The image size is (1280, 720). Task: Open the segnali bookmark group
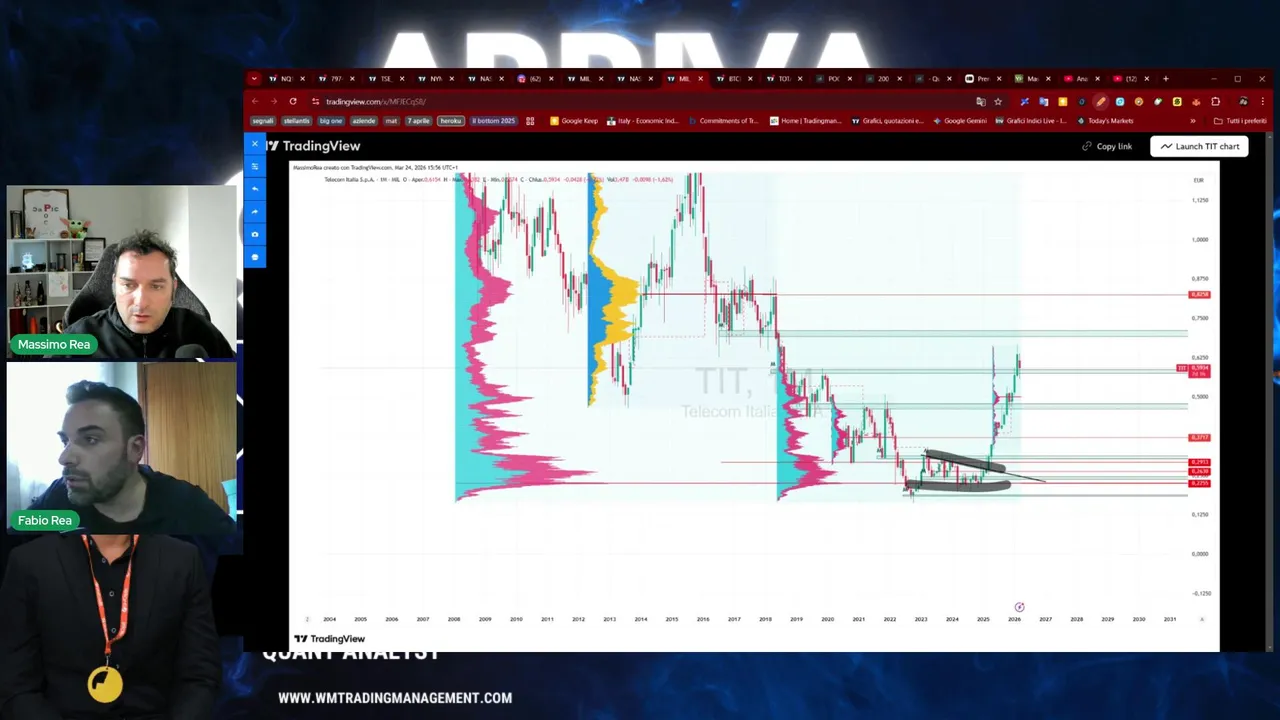263,121
